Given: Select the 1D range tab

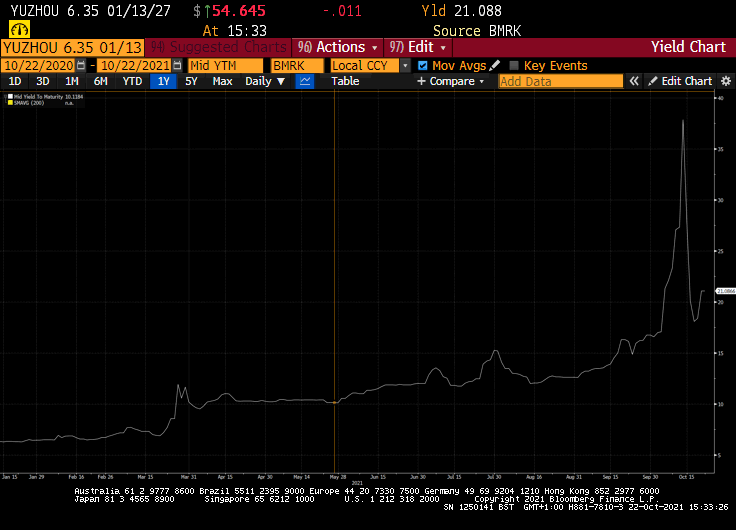Looking at the screenshot, I should tap(15, 81).
